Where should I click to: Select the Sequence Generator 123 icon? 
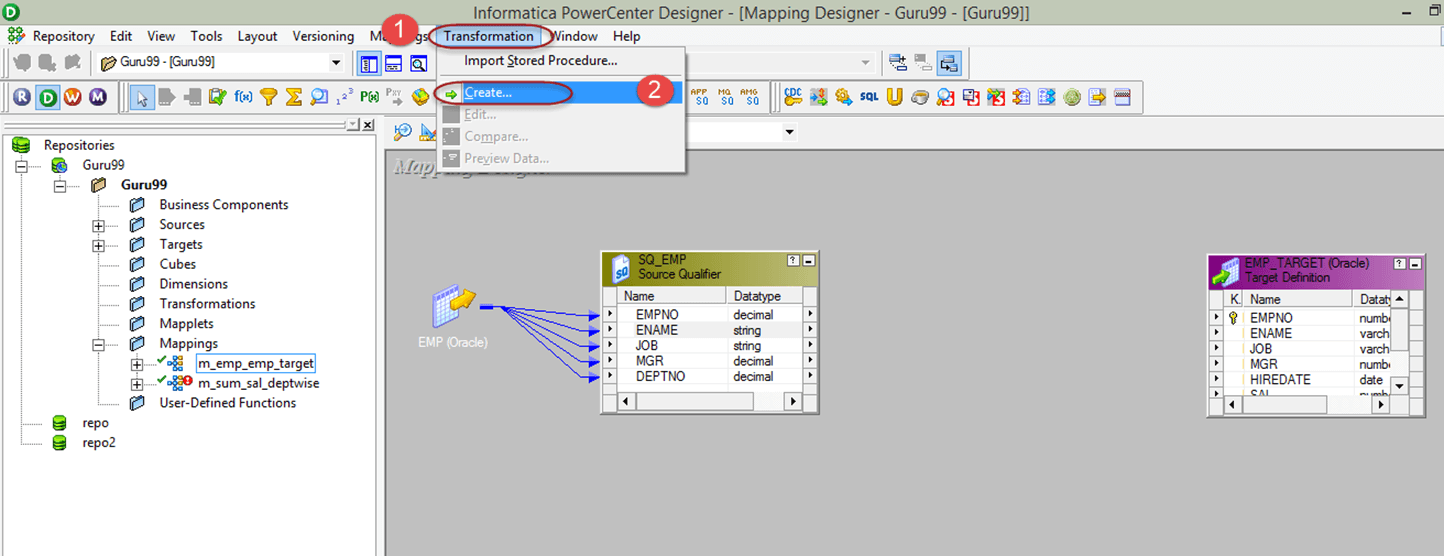click(x=344, y=97)
